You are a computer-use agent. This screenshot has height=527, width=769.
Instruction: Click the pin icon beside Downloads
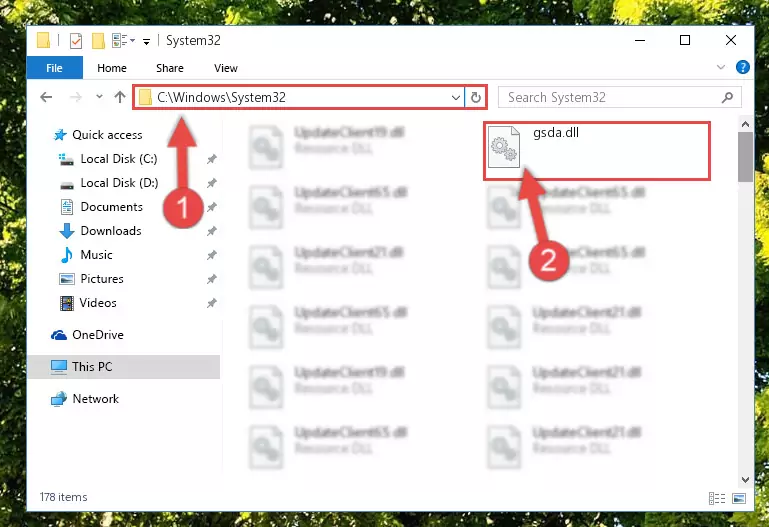(211, 231)
